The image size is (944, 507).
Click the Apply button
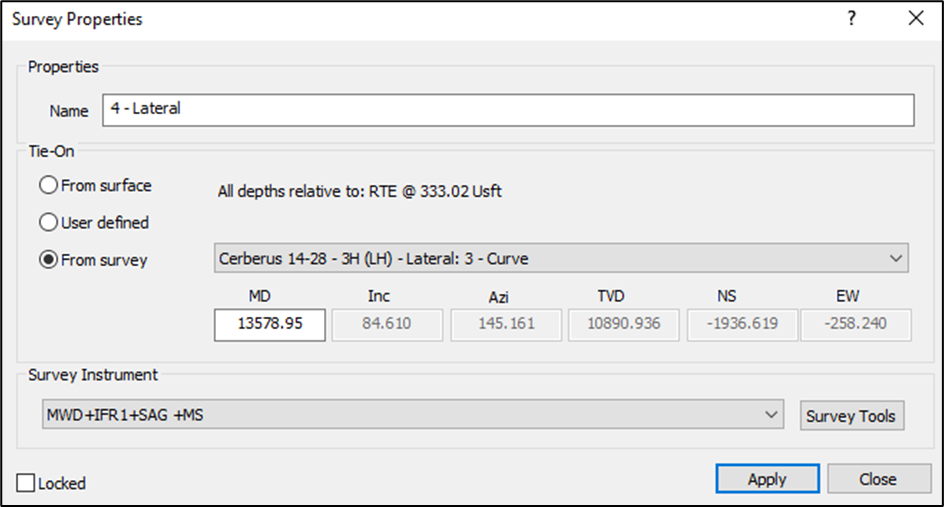tap(767, 479)
